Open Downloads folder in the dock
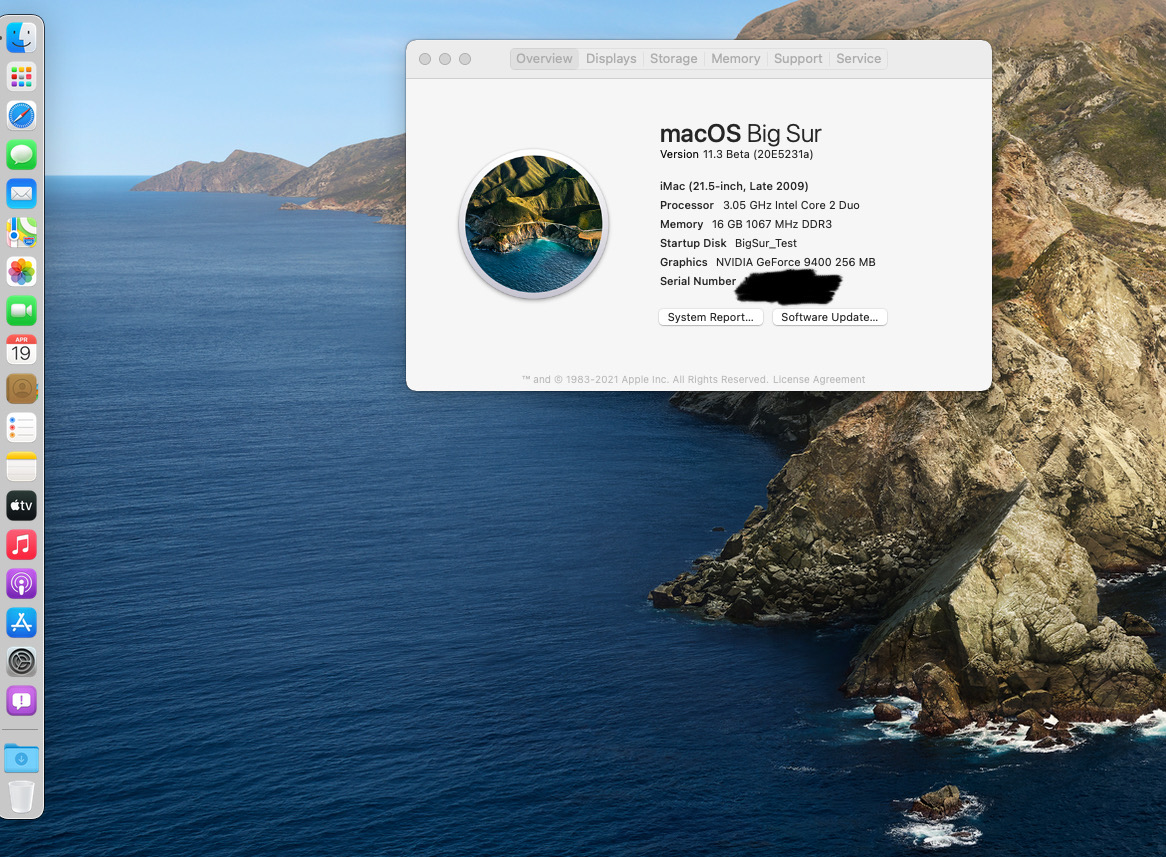This screenshot has width=1166, height=857. (22, 758)
